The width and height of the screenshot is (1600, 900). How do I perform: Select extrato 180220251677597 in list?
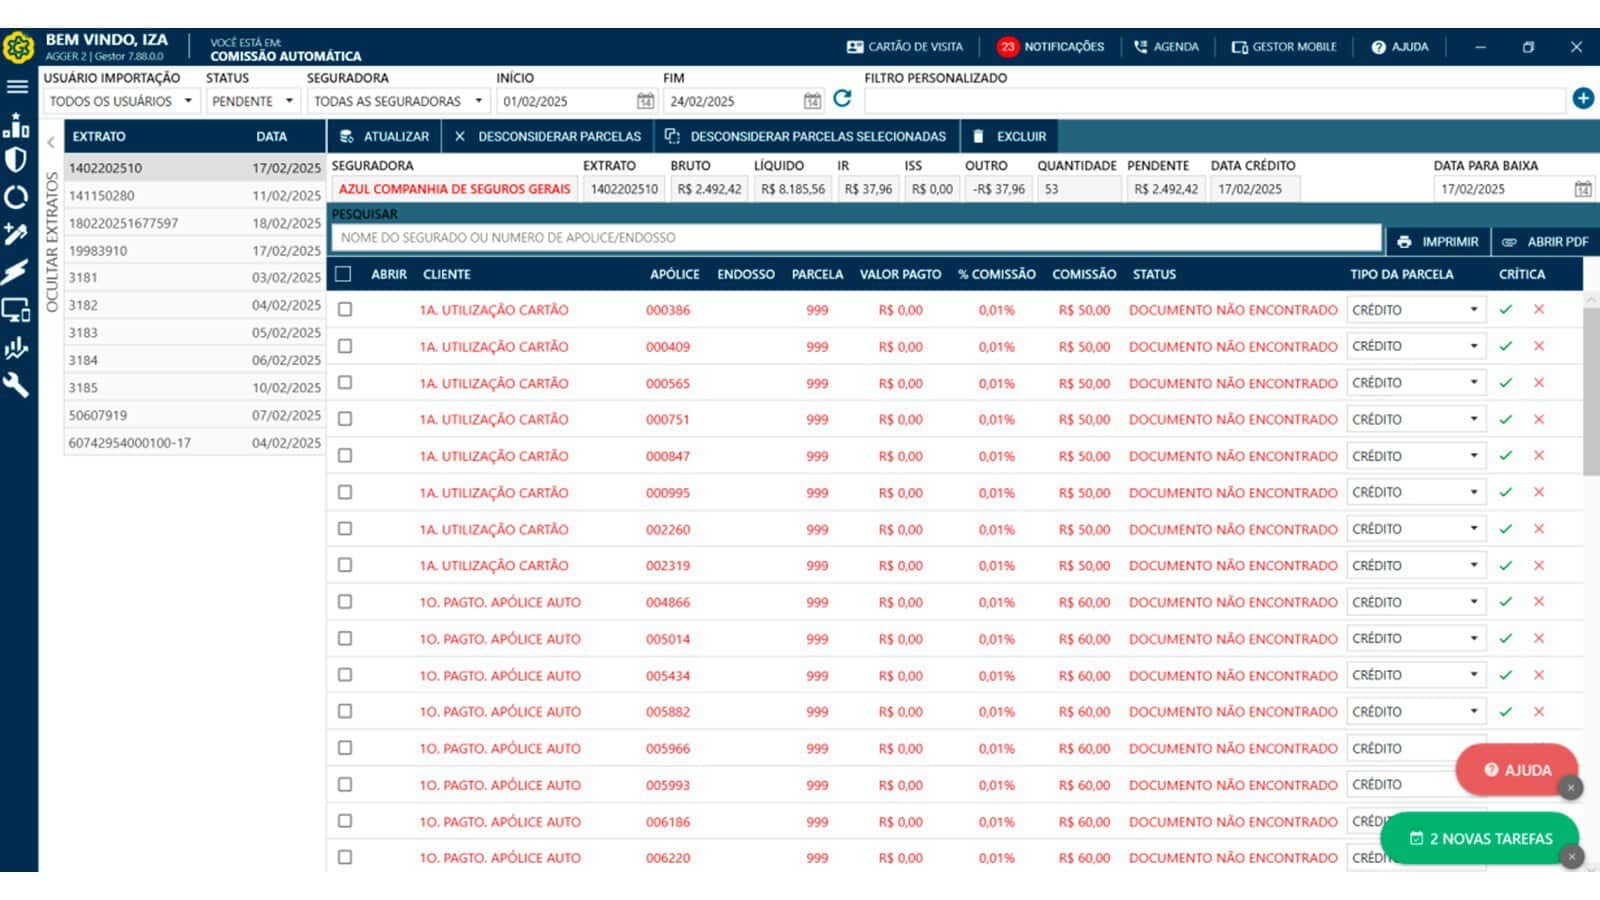(194, 223)
